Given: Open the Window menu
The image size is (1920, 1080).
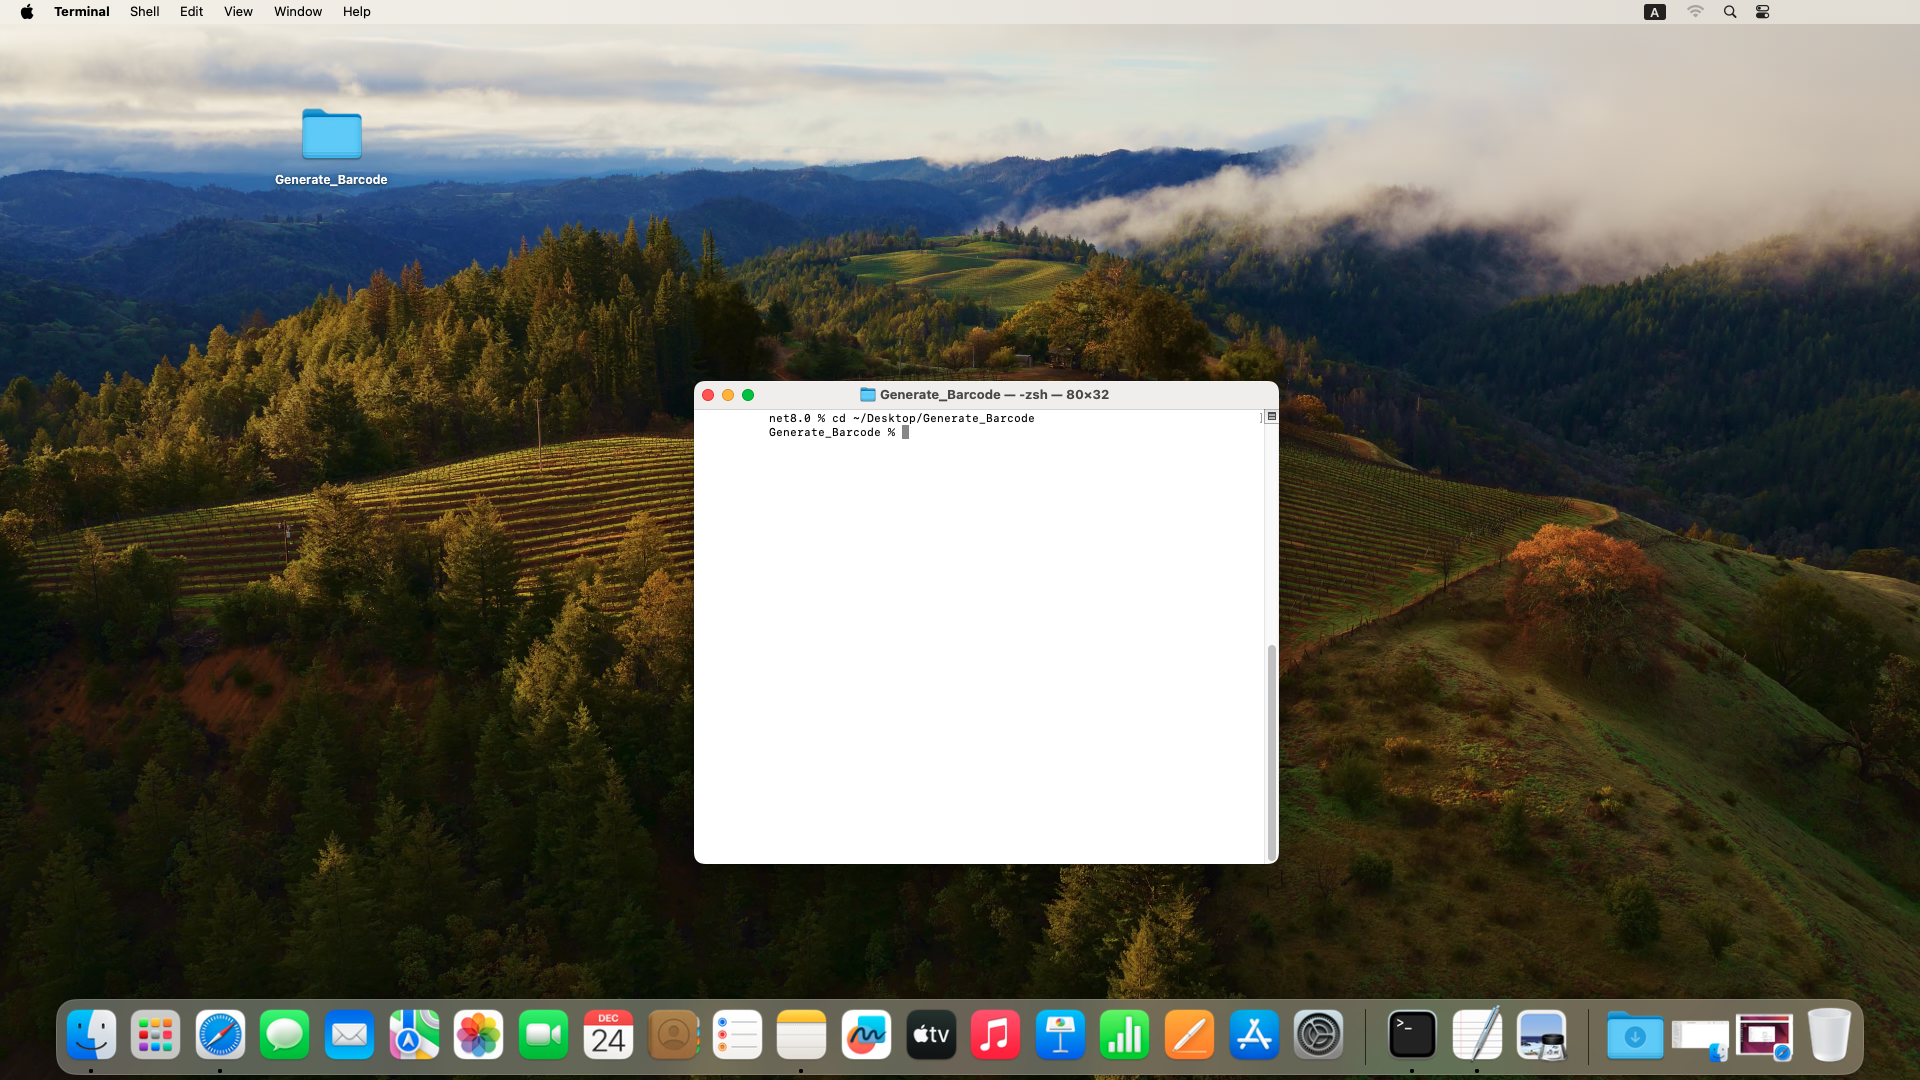Looking at the screenshot, I should 298,12.
